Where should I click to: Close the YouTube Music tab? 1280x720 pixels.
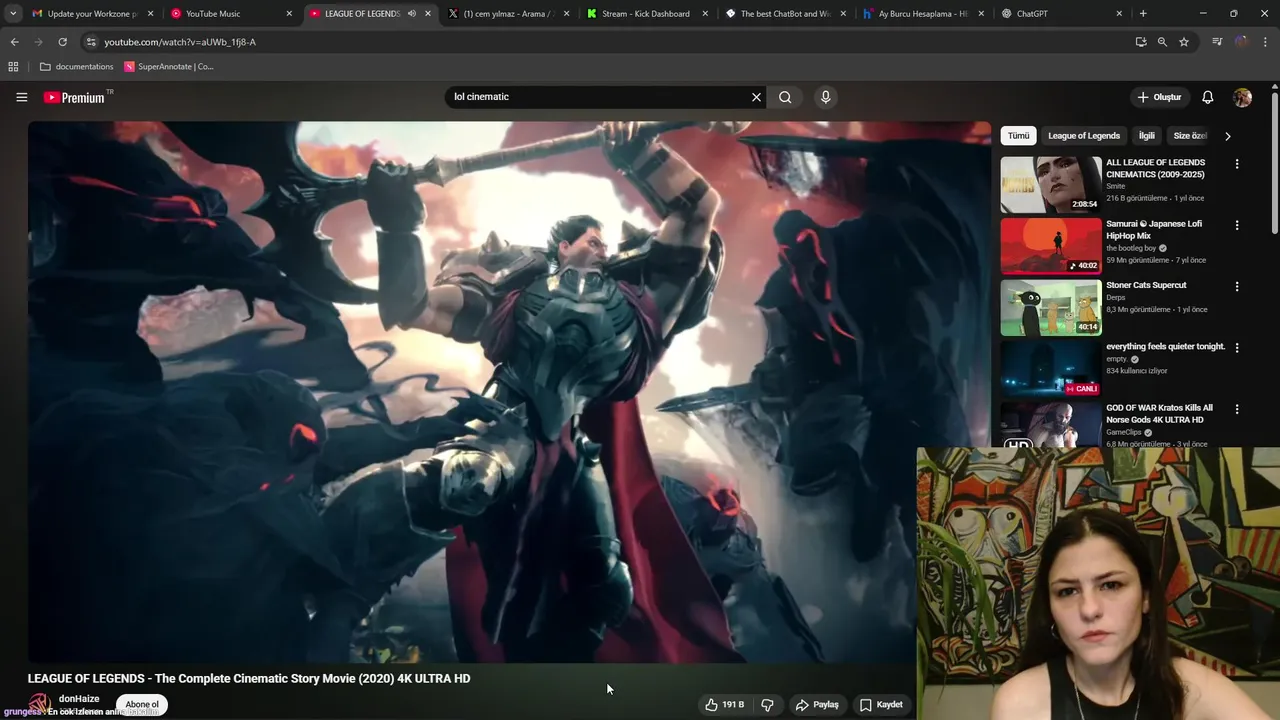tap(289, 14)
